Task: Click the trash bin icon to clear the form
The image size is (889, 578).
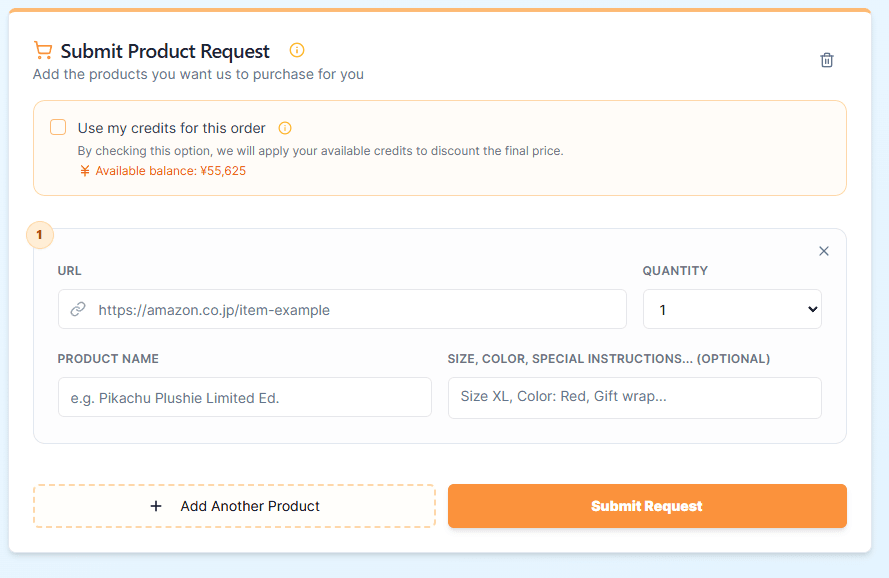Action: pyautogui.click(x=826, y=60)
